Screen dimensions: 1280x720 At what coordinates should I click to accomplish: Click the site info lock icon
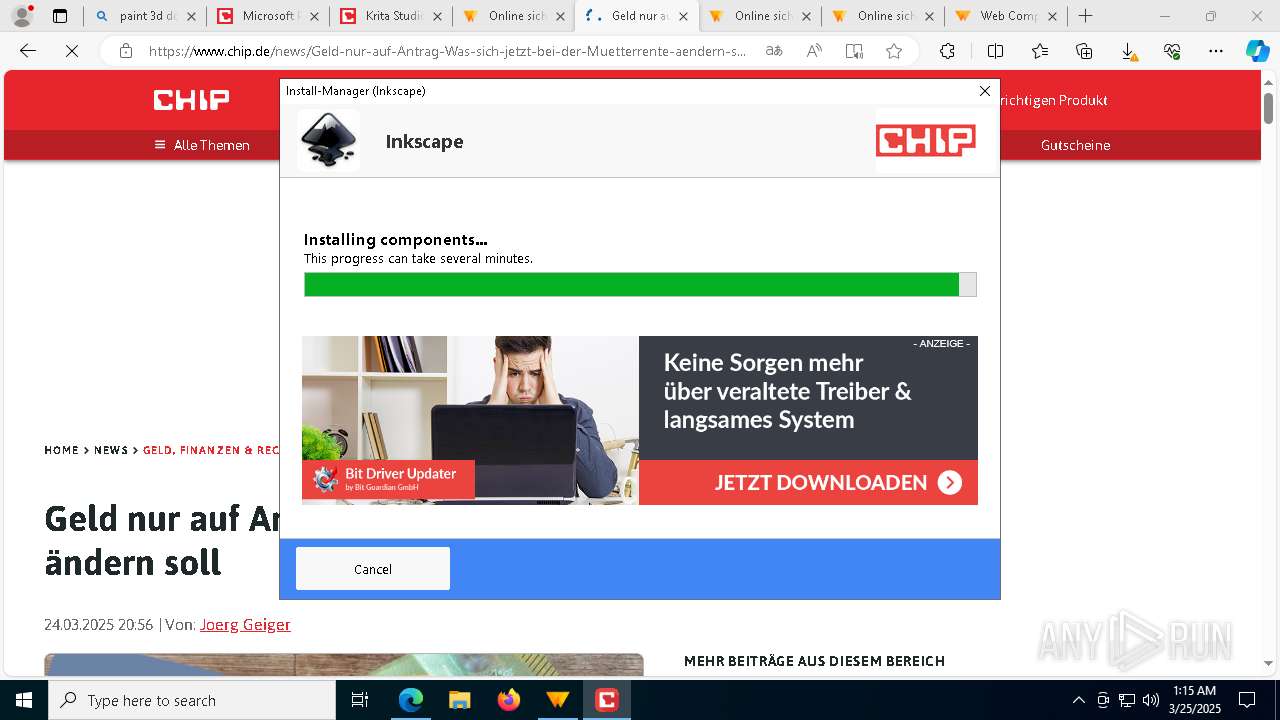tap(125, 51)
